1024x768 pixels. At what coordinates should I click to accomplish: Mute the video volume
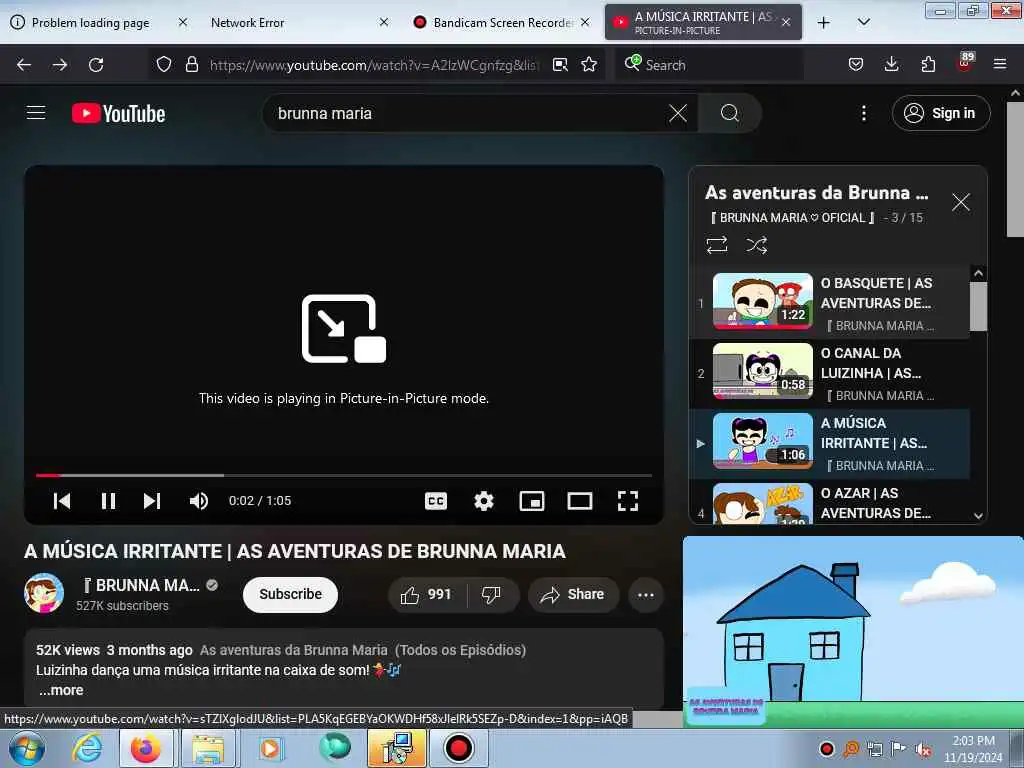[x=199, y=501]
